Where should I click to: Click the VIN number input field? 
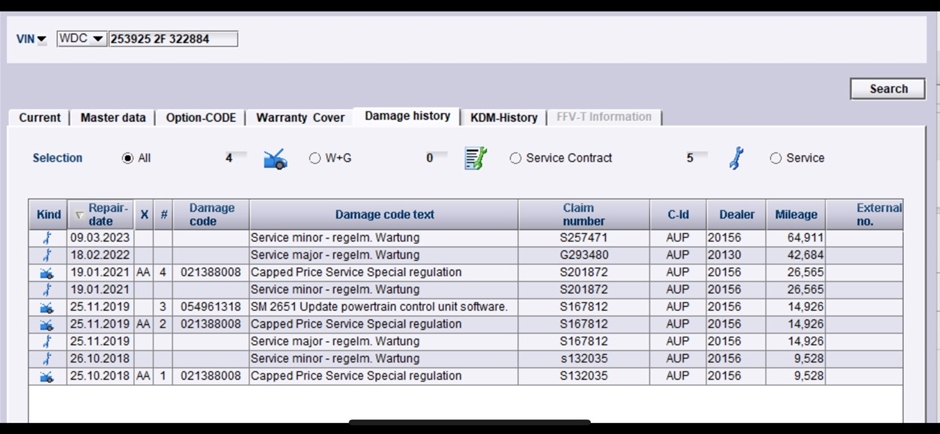tap(173, 39)
